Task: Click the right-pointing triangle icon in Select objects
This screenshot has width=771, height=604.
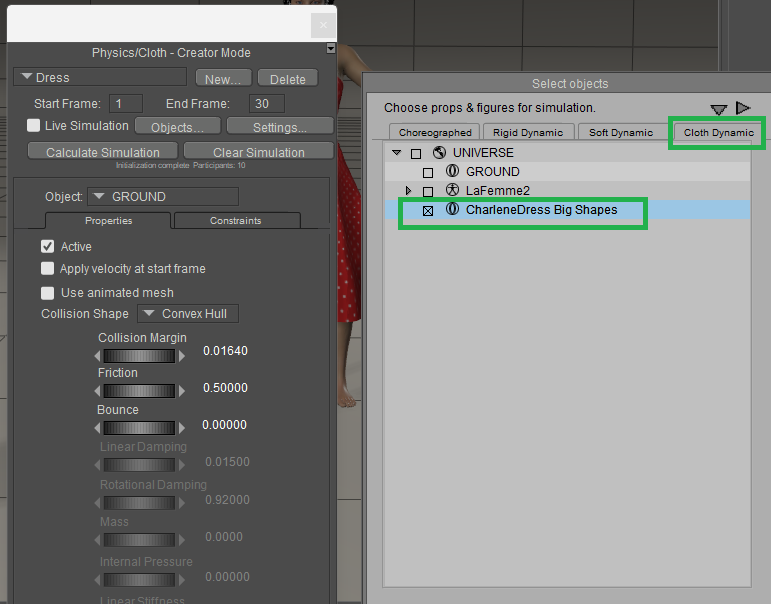Action: click(743, 108)
